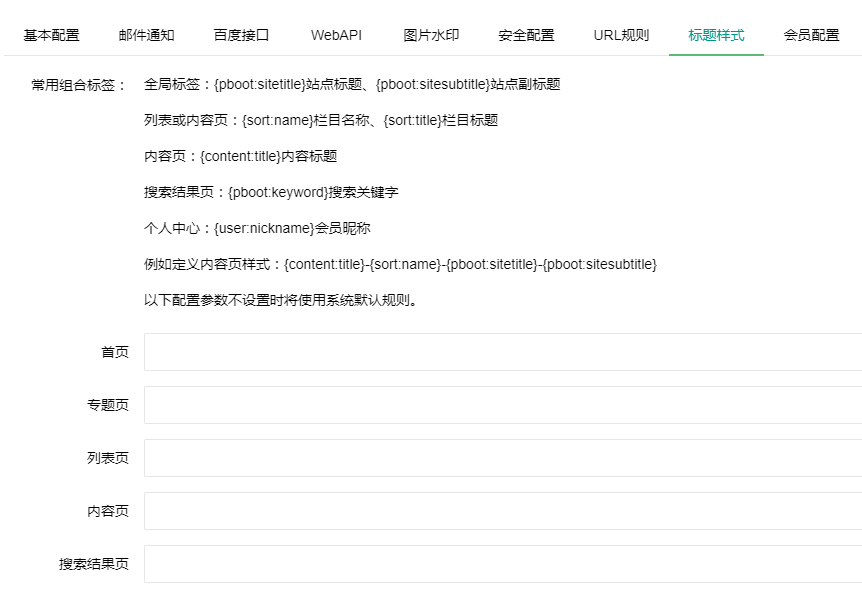The width and height of the screenshot is (862, 596).
Task: Open the 图片水印 watermark tab
Action: (429, 32)
